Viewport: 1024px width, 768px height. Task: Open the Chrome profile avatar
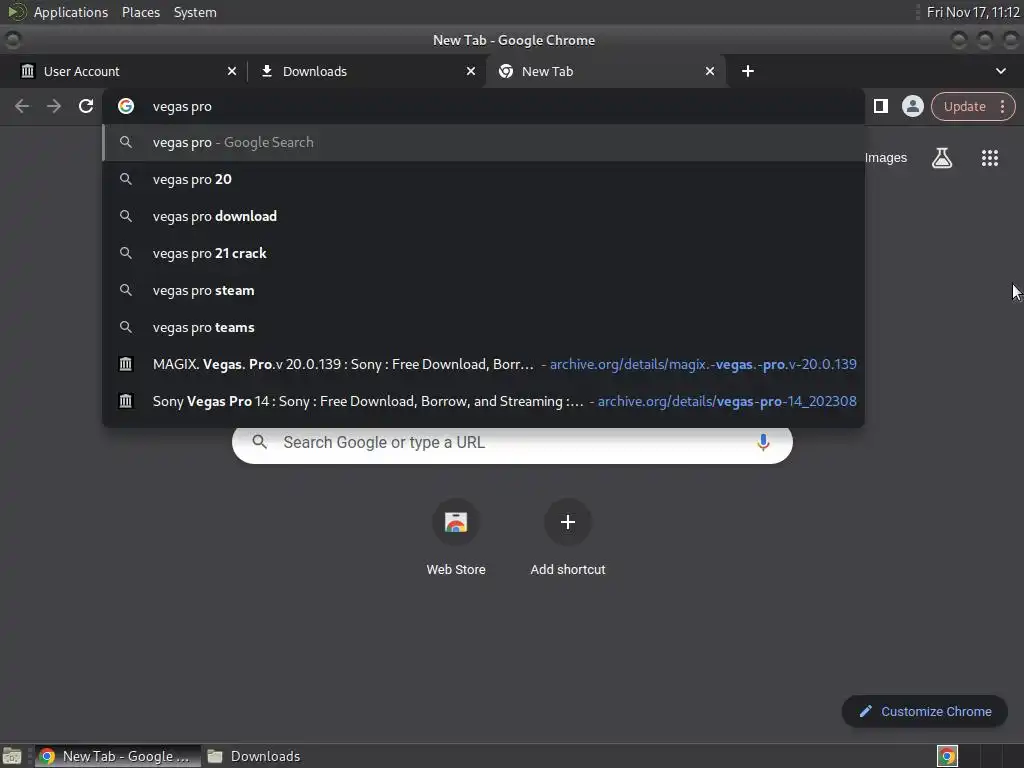click(x=912, y=106)
